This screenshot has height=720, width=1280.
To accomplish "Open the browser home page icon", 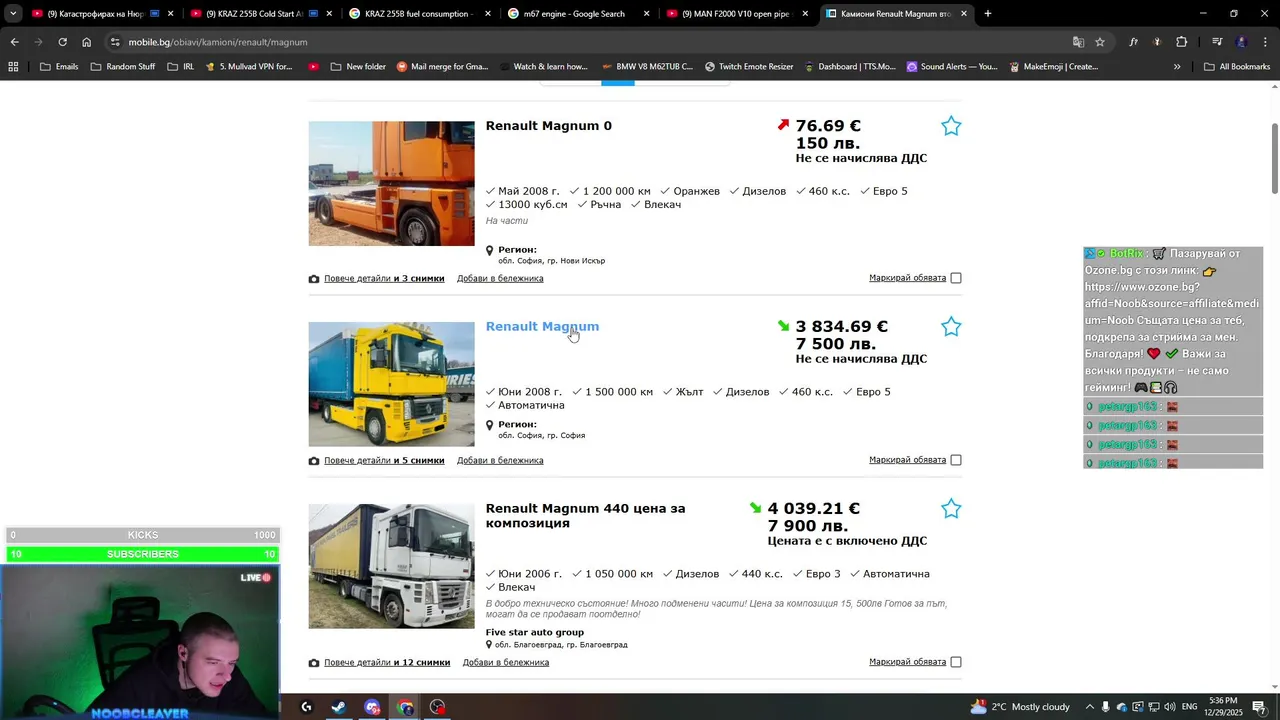I will pyautogui.click(x=86, y=42).
